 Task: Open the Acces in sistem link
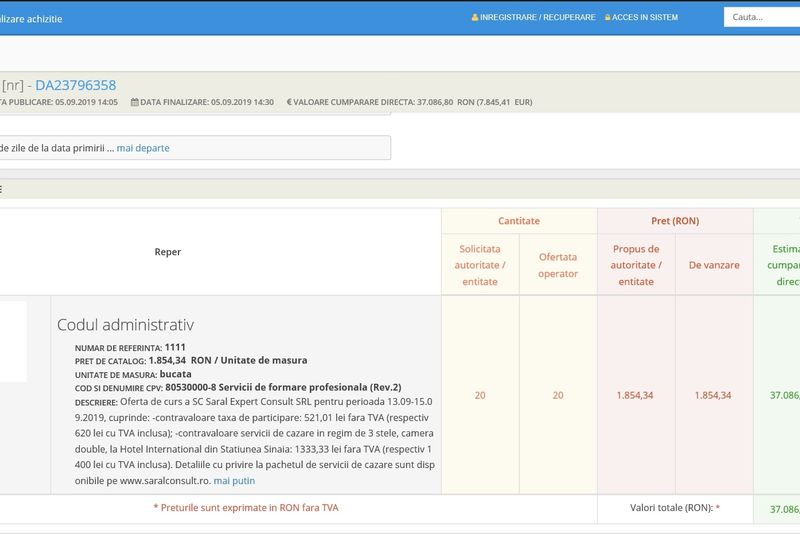tap(645, 17)
